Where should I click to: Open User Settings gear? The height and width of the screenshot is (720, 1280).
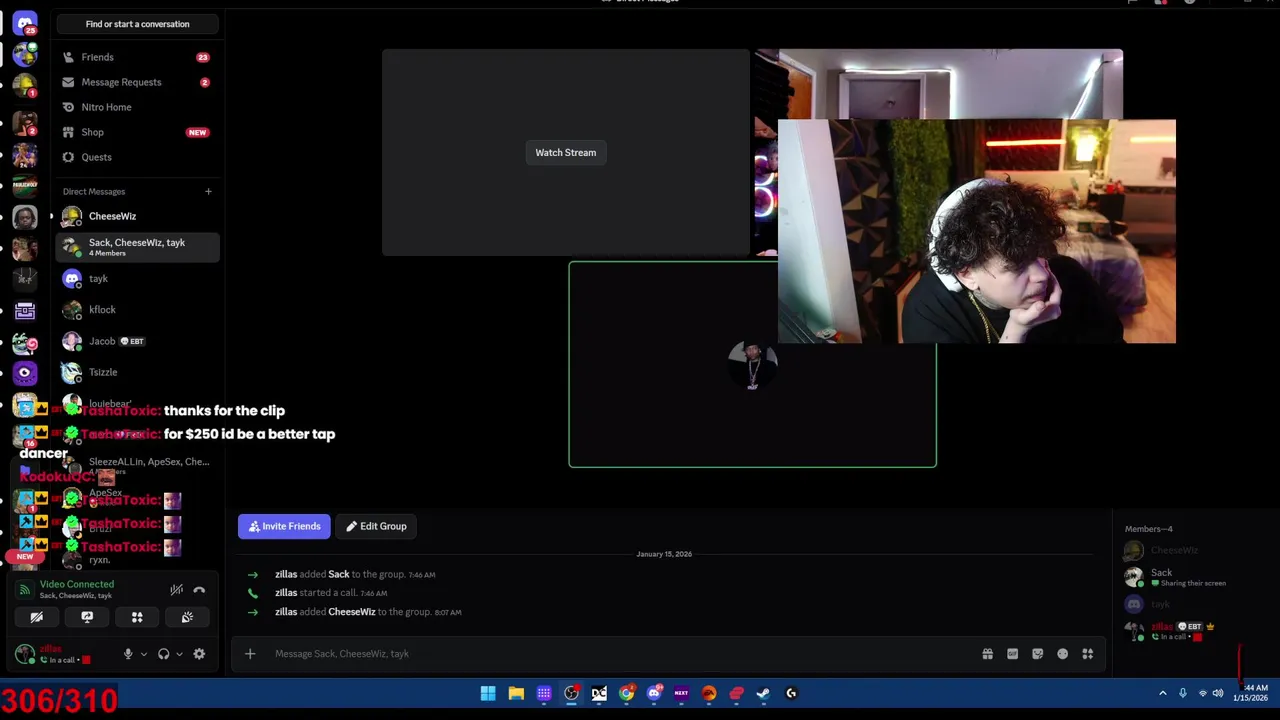point(199,654)
